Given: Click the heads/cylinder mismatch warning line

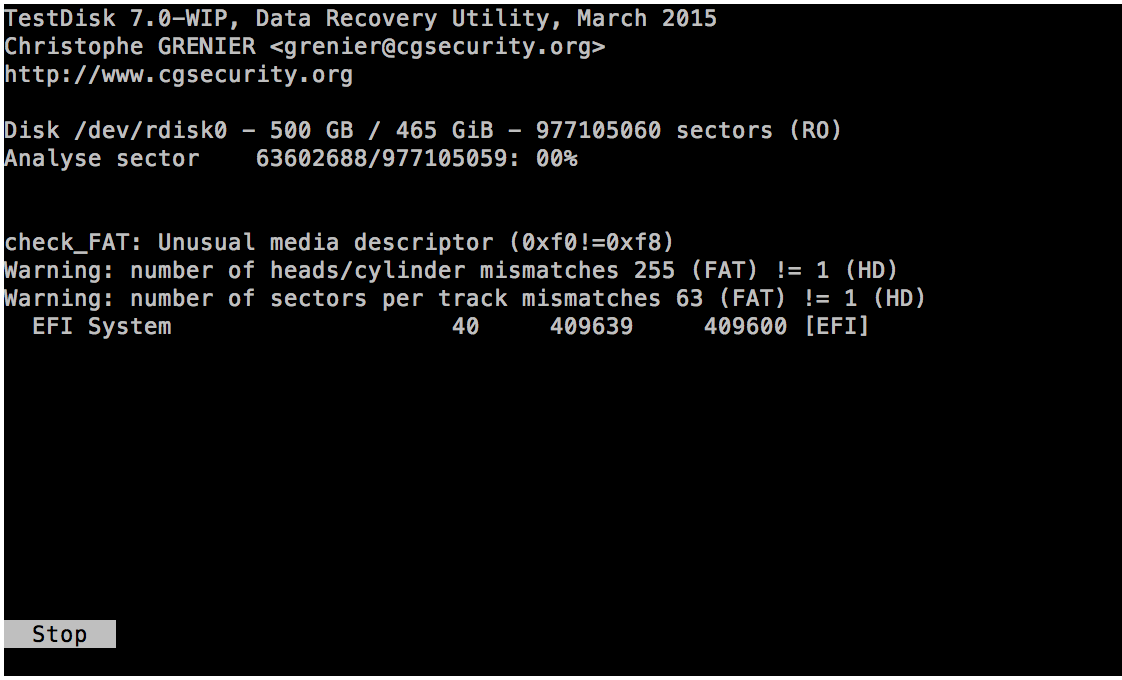Looking at the screenshot, I should click(450, 271).
